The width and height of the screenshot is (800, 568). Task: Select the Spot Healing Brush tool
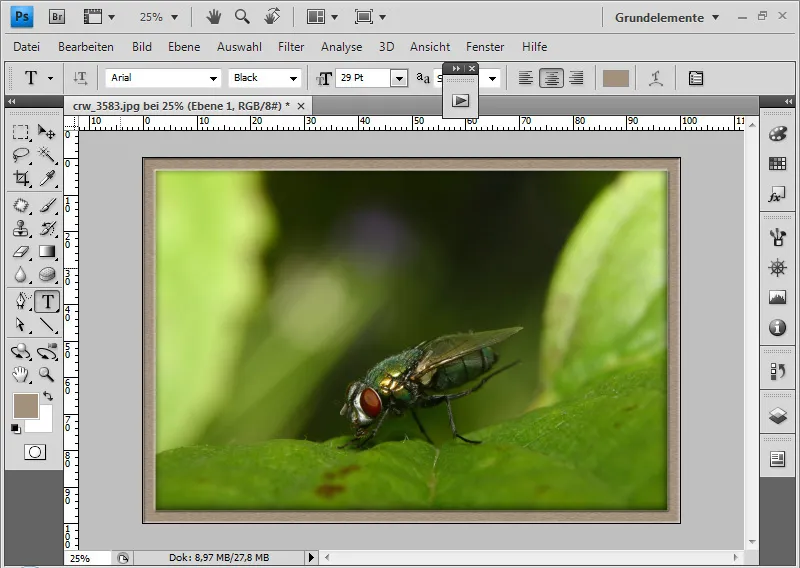pos(20,206)
